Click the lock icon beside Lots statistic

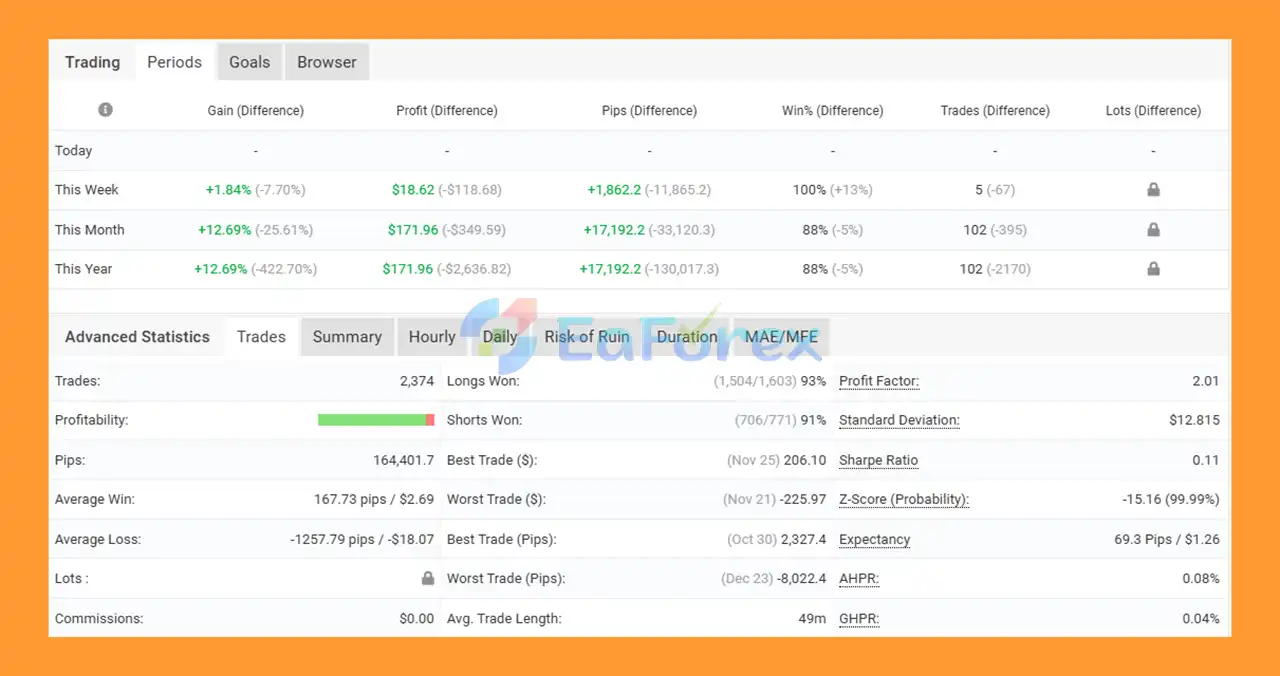pos(428,578)
